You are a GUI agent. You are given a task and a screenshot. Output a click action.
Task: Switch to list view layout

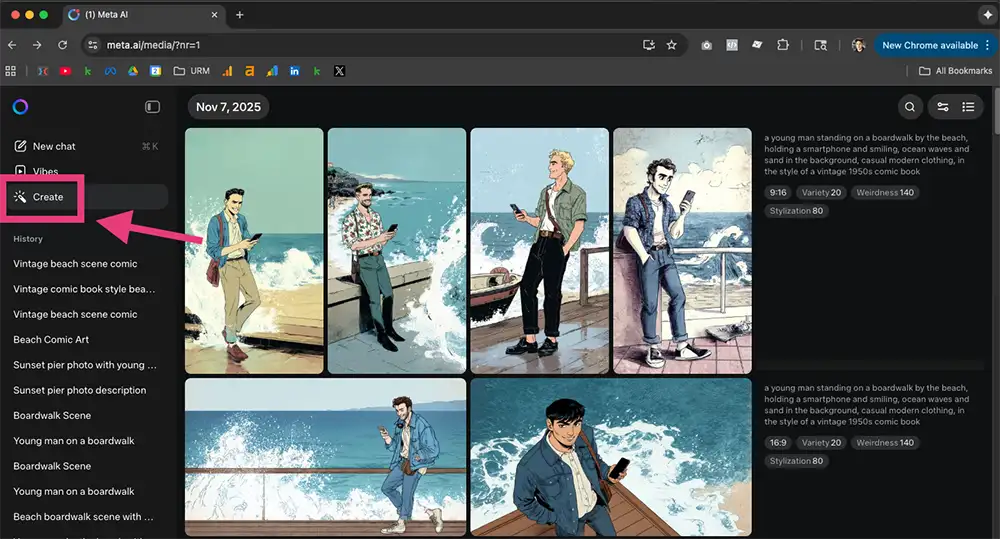968,107
